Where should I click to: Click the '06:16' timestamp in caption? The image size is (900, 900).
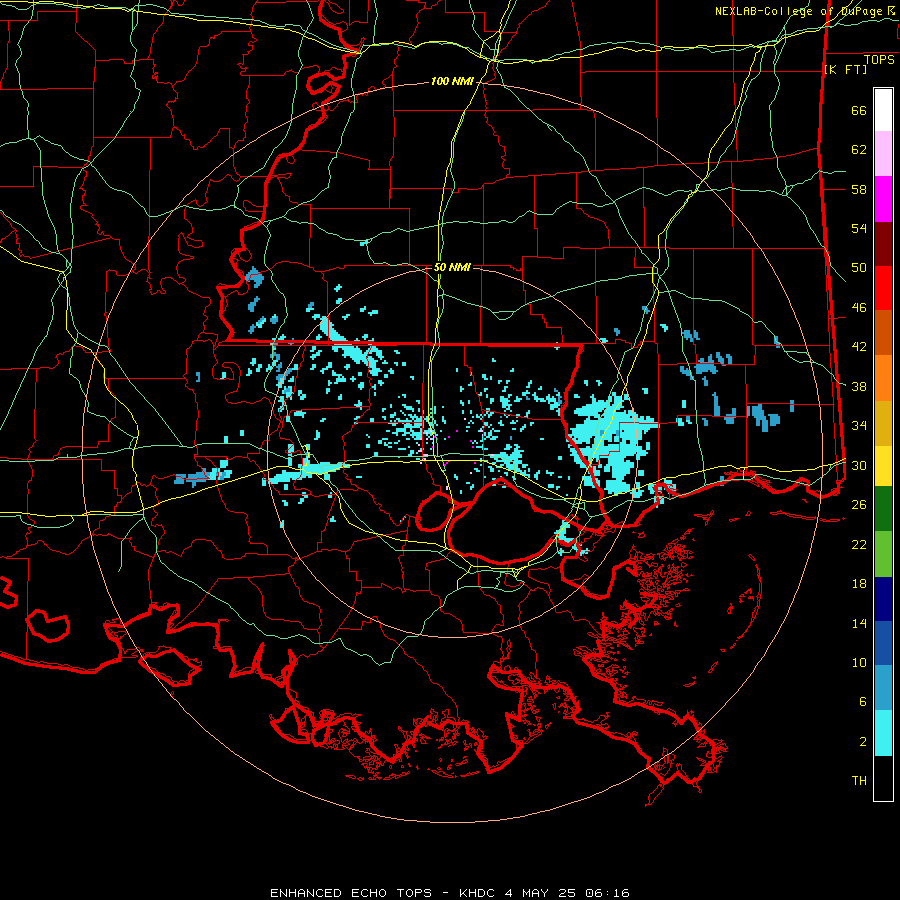pos(608,893)
